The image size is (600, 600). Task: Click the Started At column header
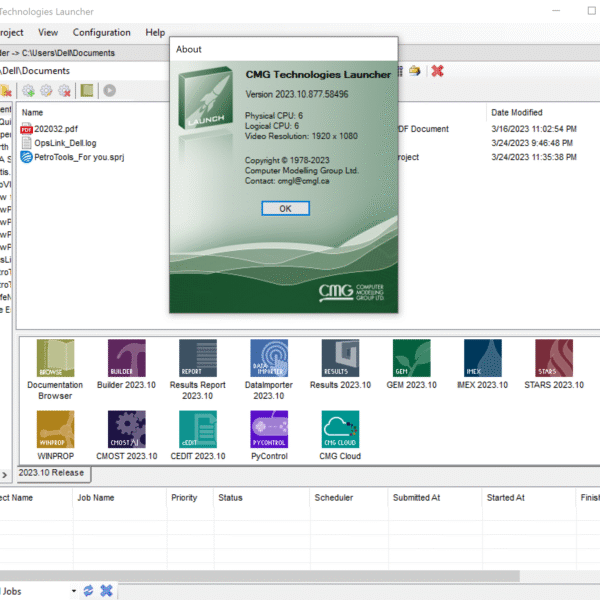coord(505,497)
